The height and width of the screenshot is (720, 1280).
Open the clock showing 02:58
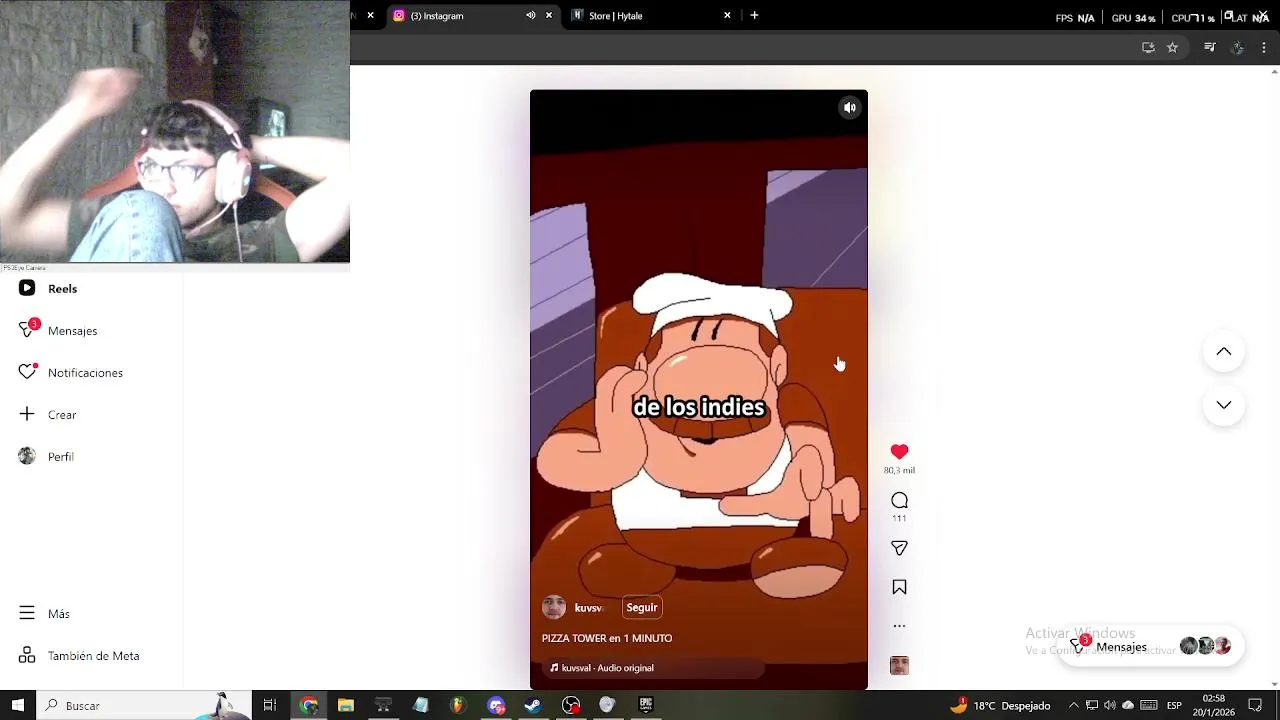point(1213,705)
